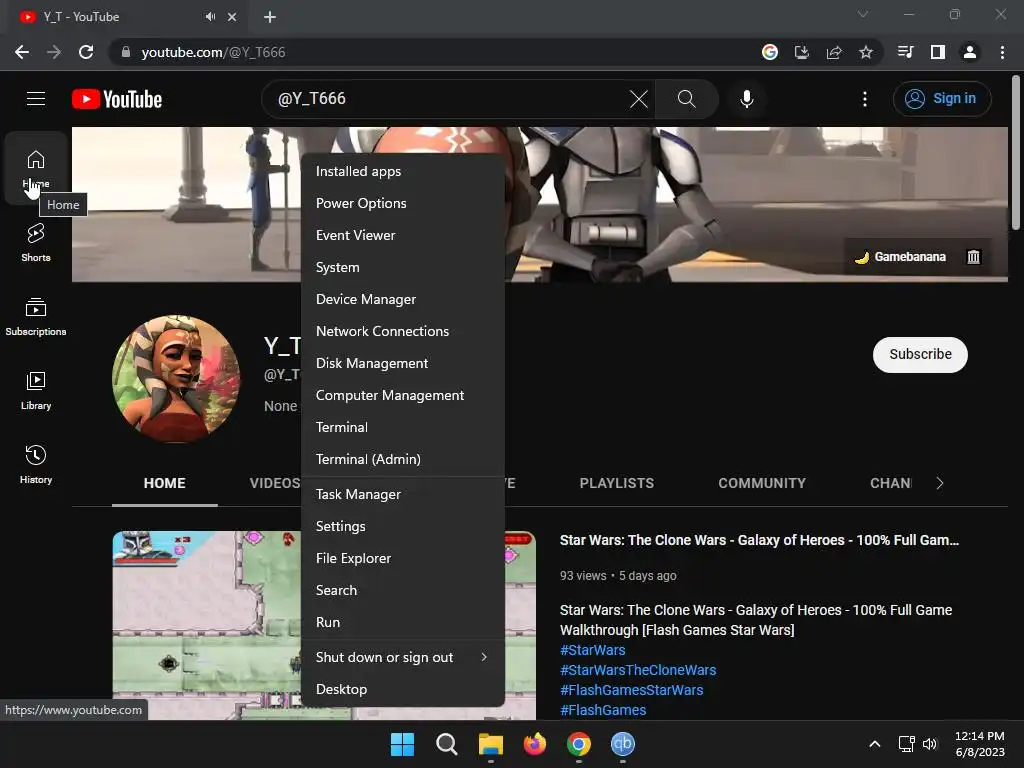
Task: Switch to the PLAYLISTS tab
Action: pyautogui.click(x=616, y=483)
